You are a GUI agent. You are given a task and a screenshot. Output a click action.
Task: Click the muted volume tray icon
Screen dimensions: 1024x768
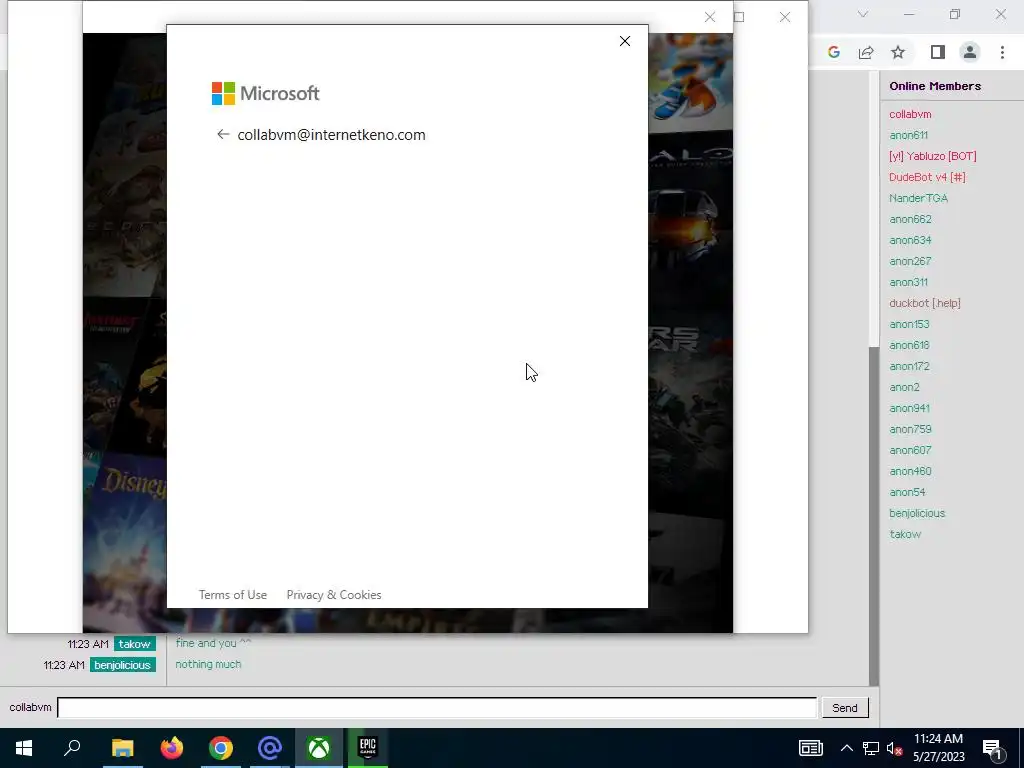895,748
